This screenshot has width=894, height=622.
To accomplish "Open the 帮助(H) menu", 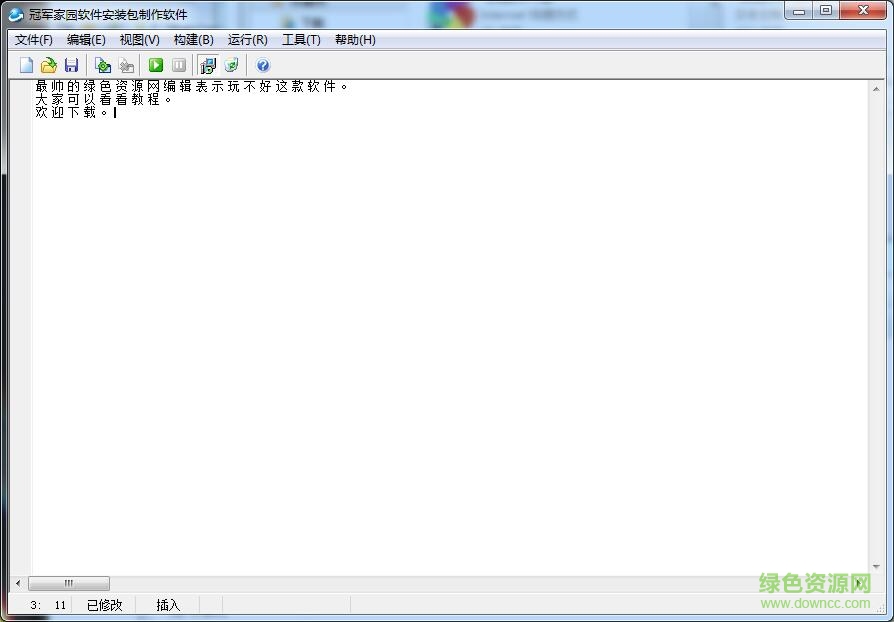I will coord(355,39).
